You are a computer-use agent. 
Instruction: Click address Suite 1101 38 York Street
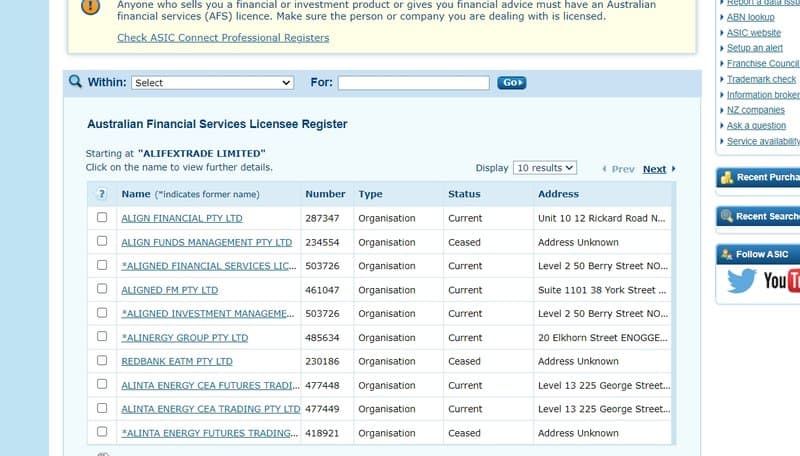[x=602, y=290]
